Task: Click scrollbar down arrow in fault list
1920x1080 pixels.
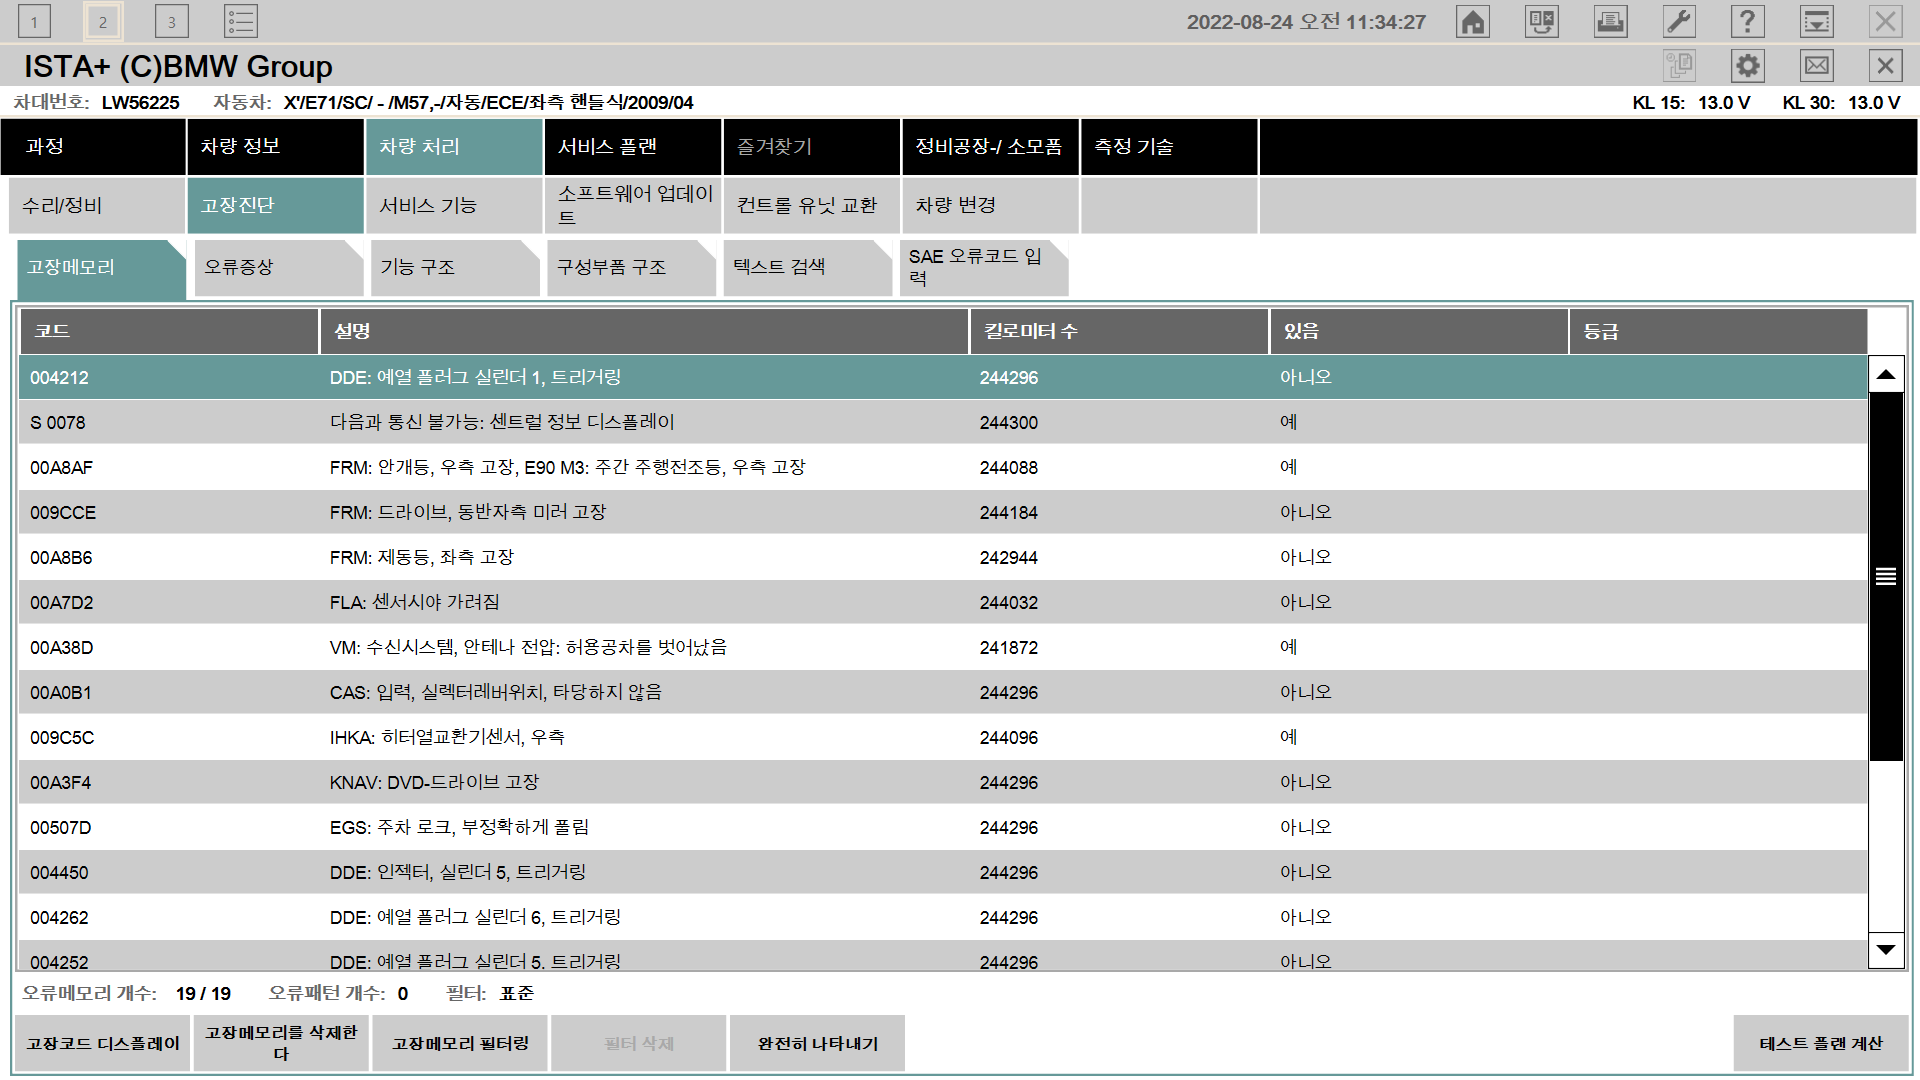Action: pyautogui.click(x=1886, y=950)
